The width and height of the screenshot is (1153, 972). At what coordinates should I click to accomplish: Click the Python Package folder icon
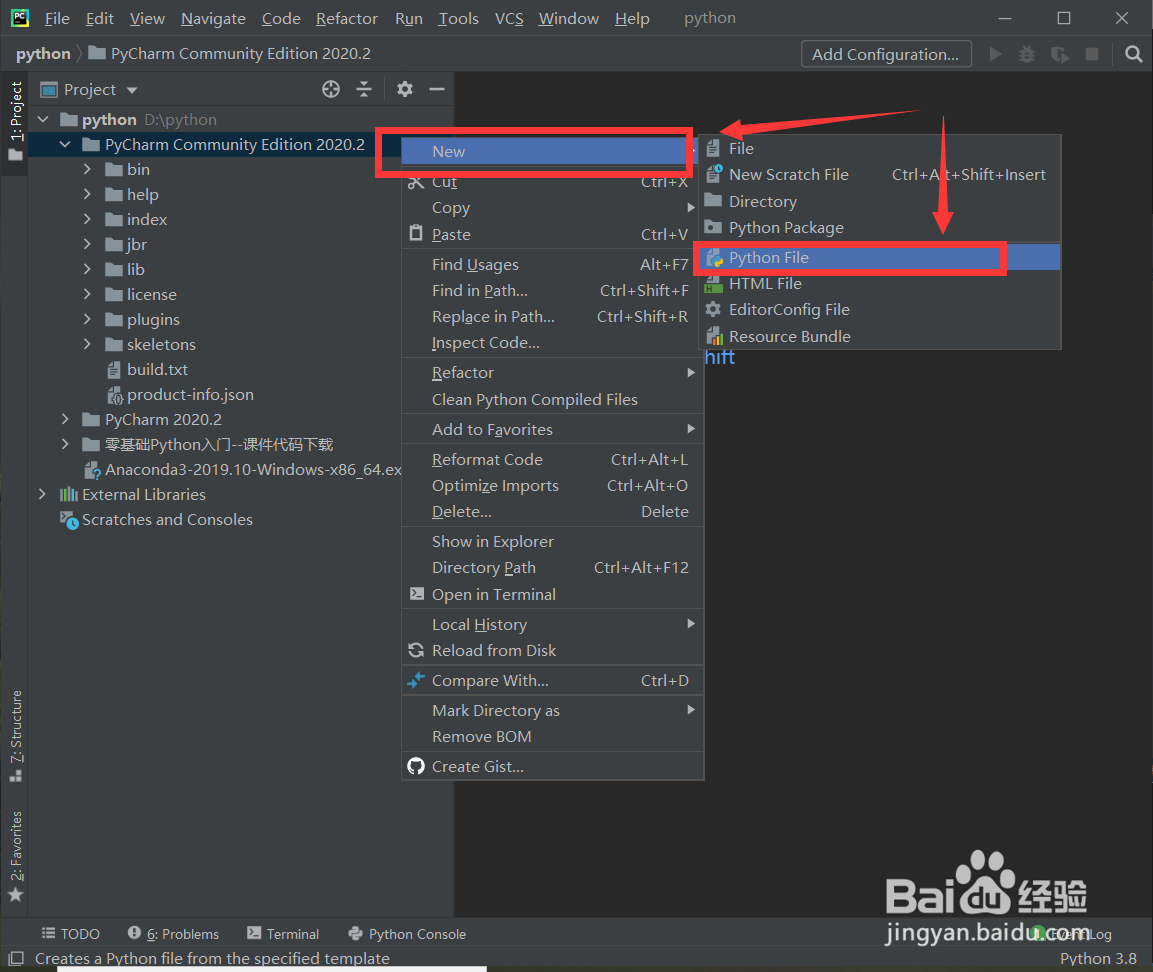click(x=713, y=227)
